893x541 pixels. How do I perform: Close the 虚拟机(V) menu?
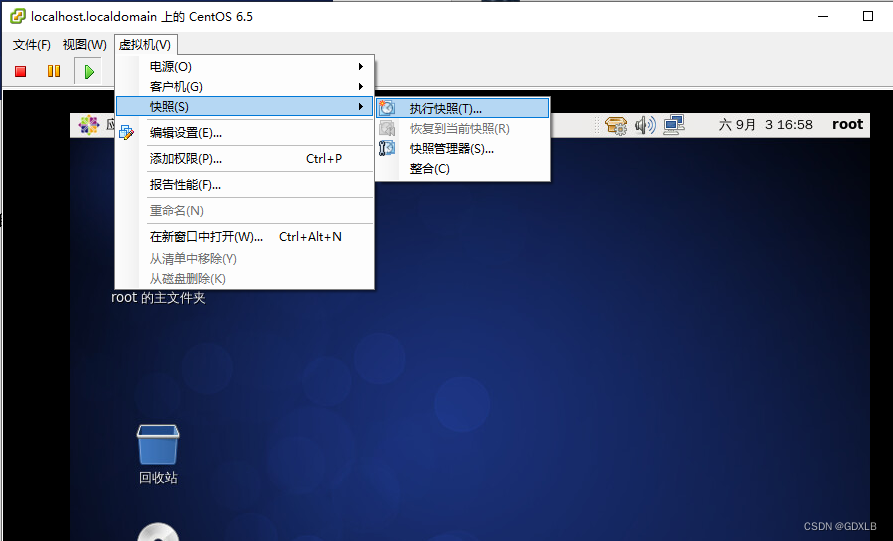[145, 44]
